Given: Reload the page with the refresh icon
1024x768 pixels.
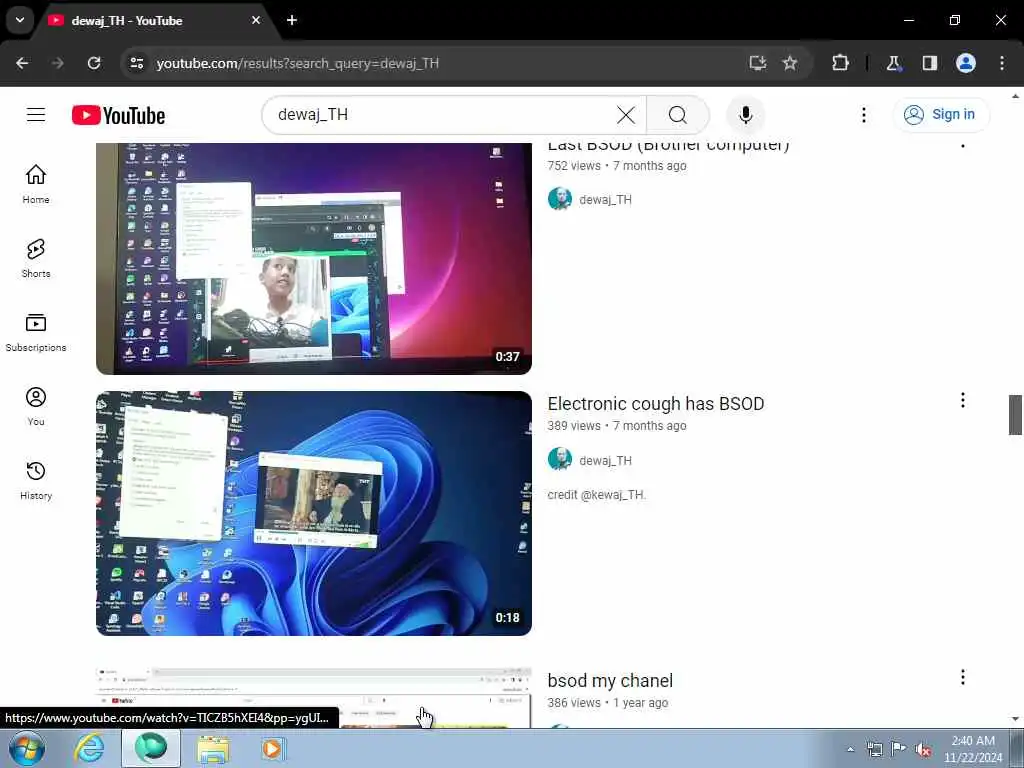Looking at the screenshot, I should click(94, 63).
